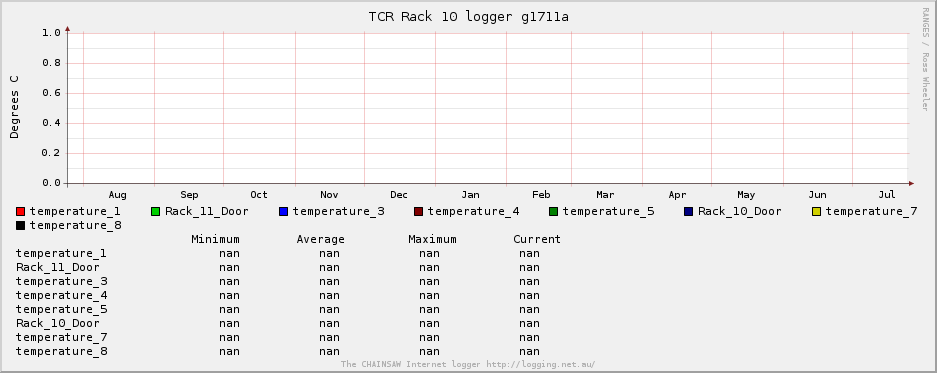
Task: Click temperature_3 row name in statistics table
Action: (x=62, y=281)
